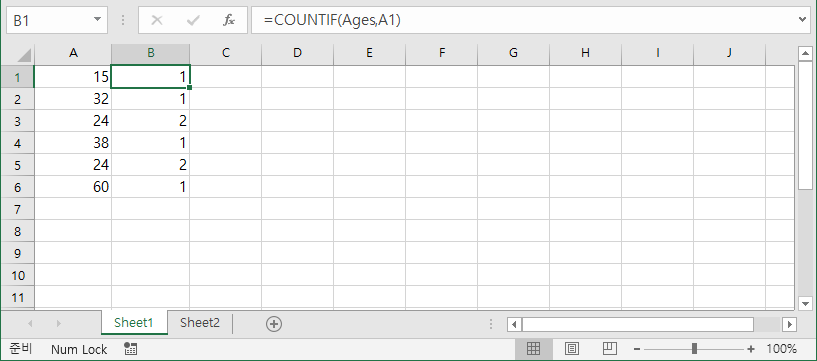The image size is (817, 361).
Task: Click the sheet tab bar resize dots
Action: pos(491,325)
